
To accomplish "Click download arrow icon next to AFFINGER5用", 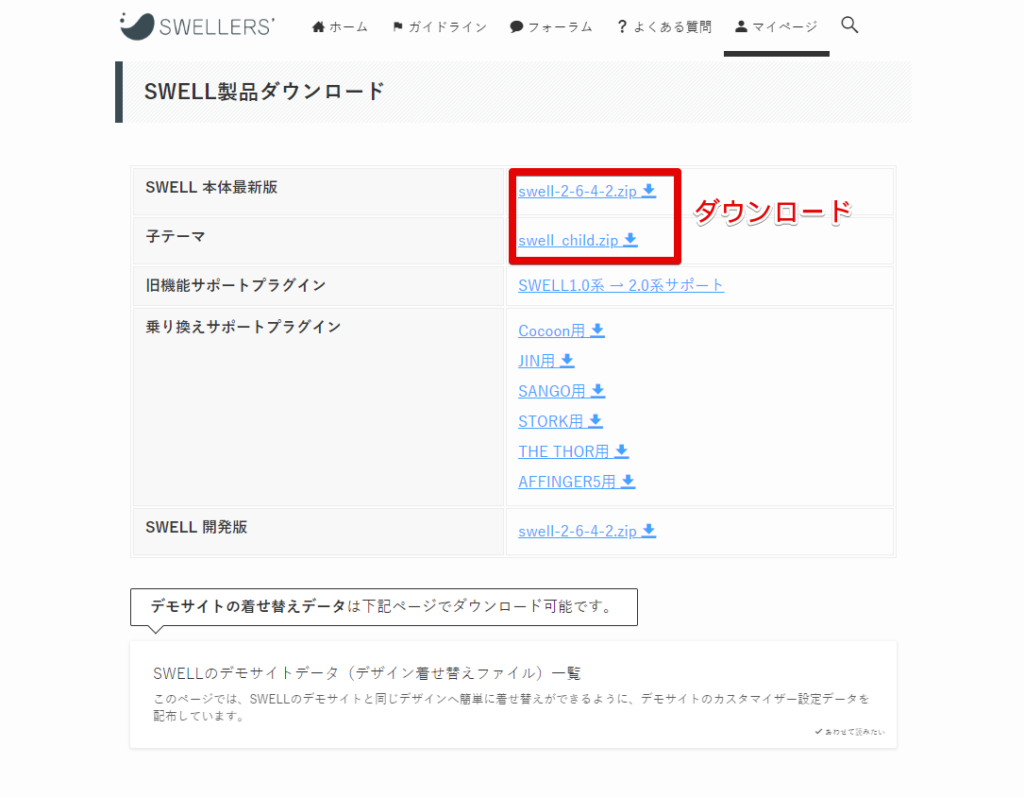I will coord(628,481).
